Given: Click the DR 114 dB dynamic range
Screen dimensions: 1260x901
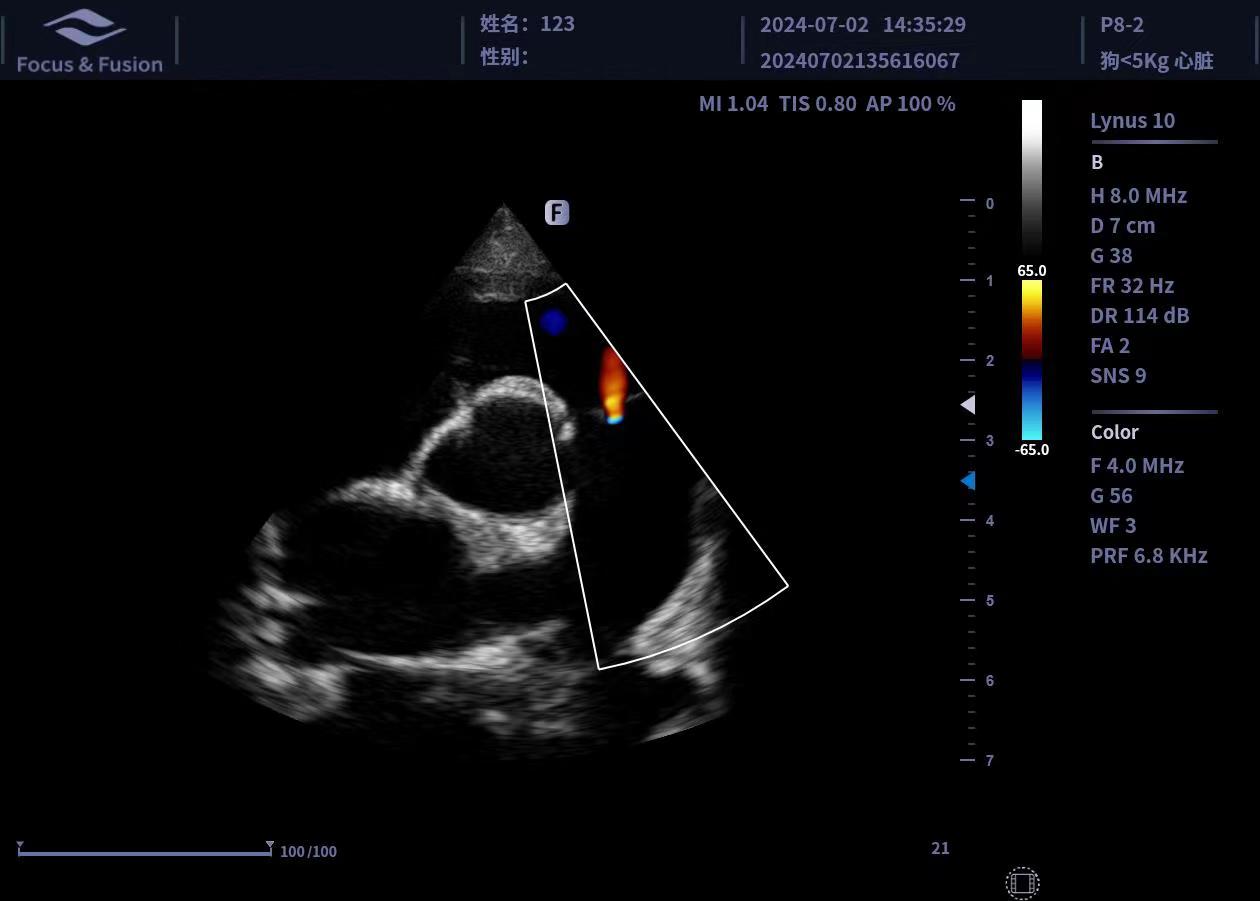Looking at the screenshot, I should coord(1139,316).
